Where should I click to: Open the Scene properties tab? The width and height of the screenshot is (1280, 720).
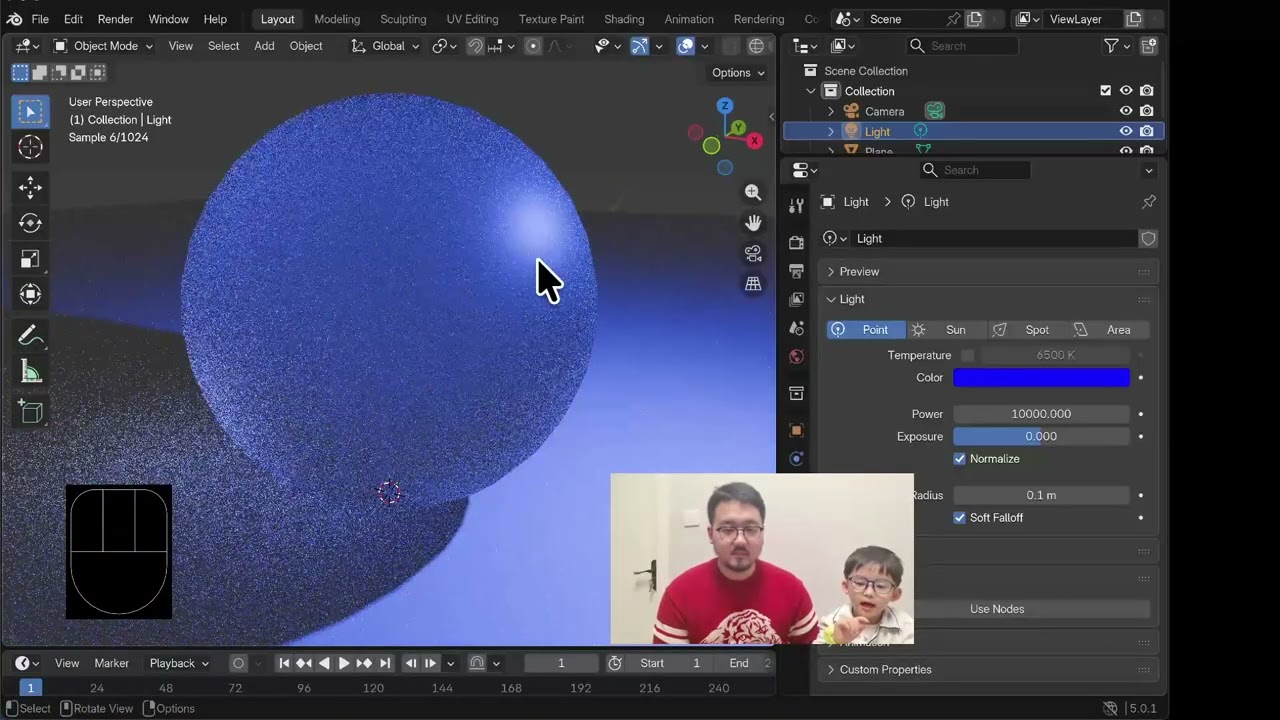(796, 328)
